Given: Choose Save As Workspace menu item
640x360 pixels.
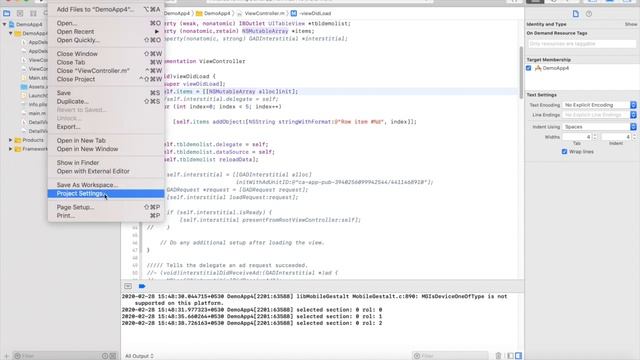Looking at the screenshot, I should tap(106, 185).
